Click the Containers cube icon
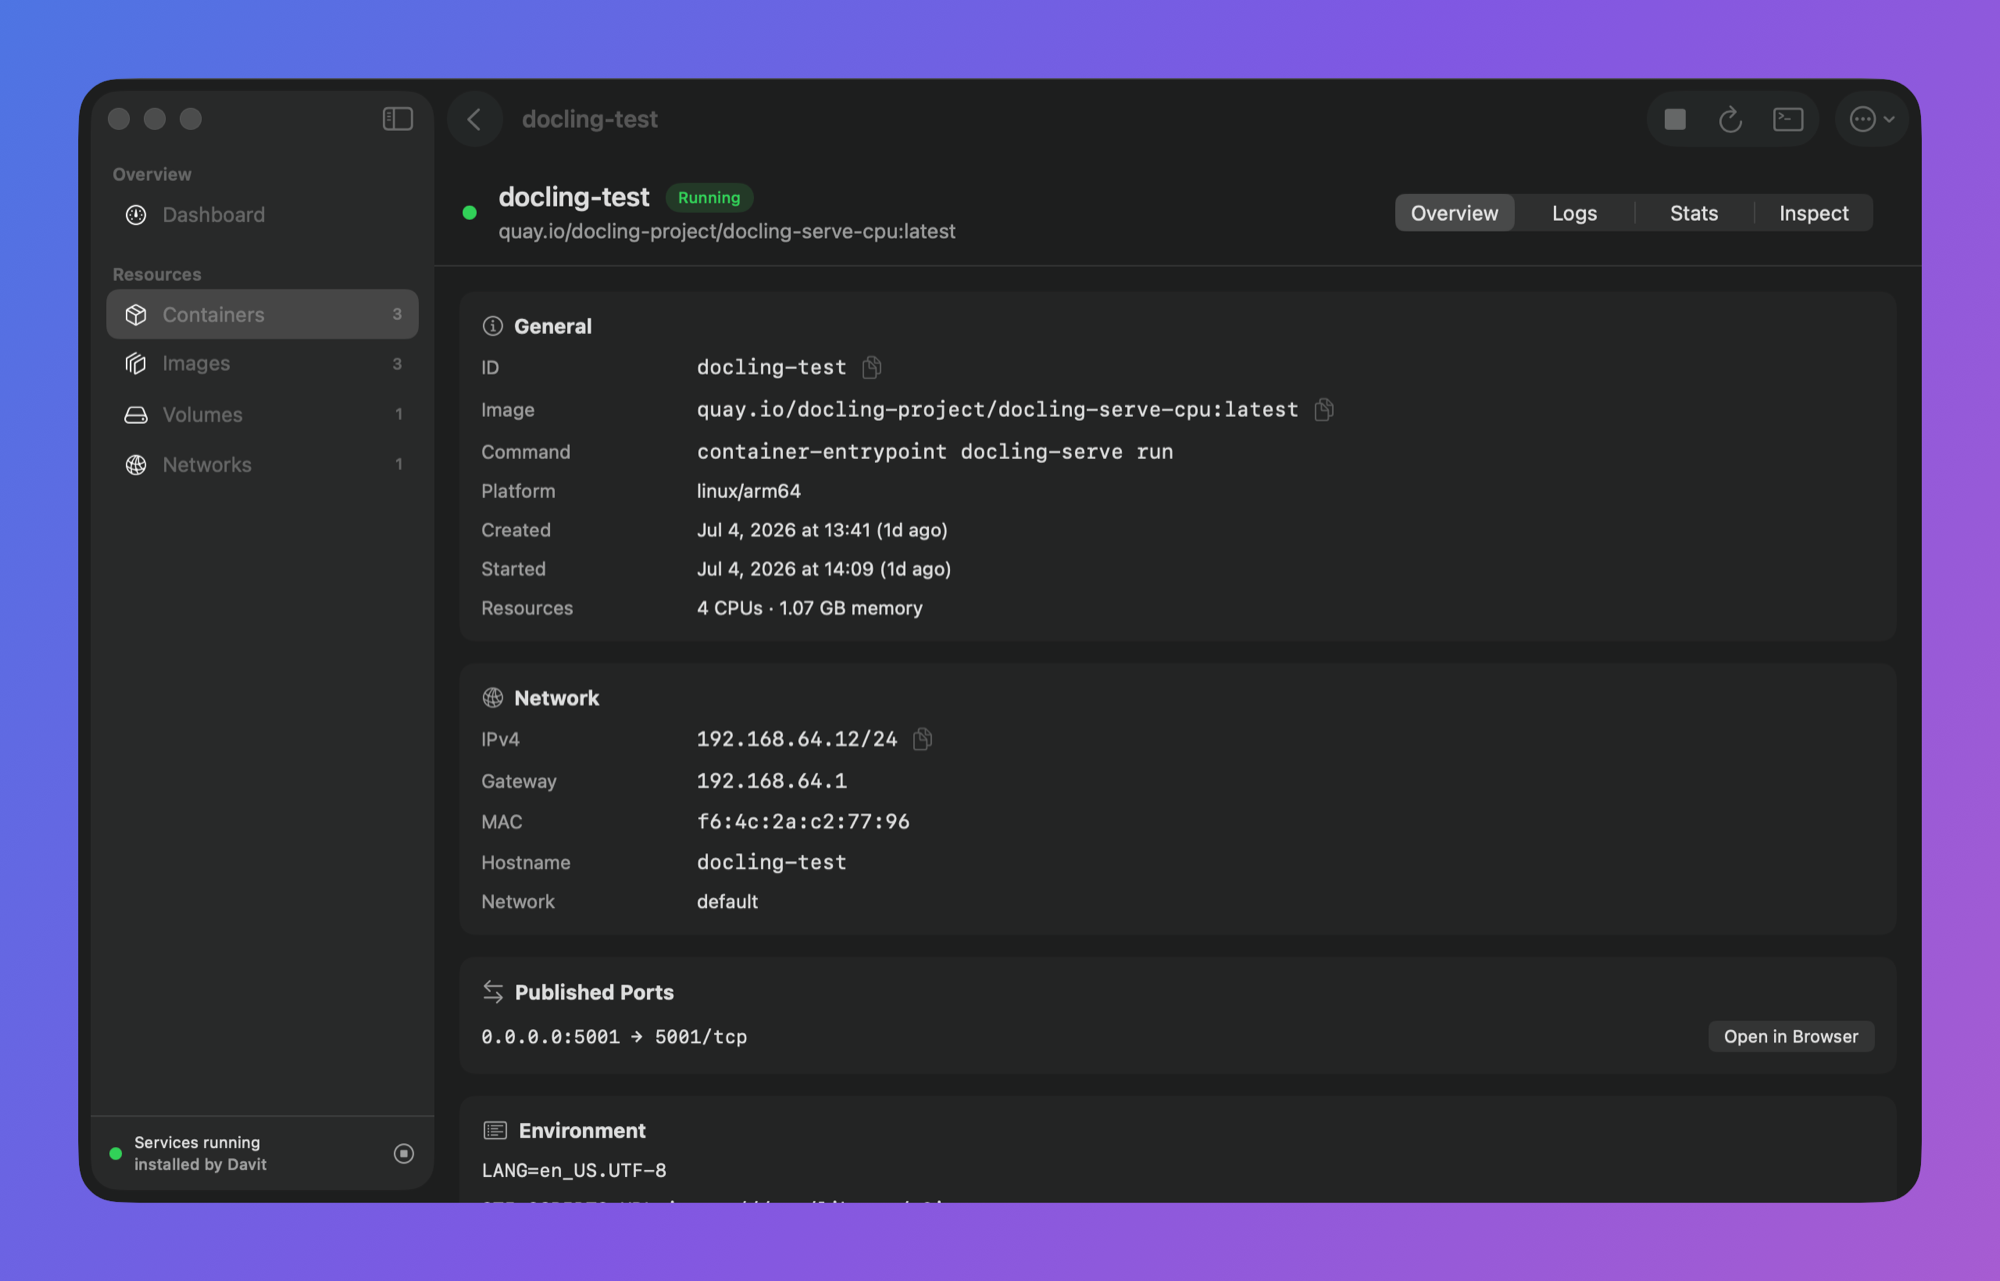Screen dimensions: 2000x1281 [136, 314]
